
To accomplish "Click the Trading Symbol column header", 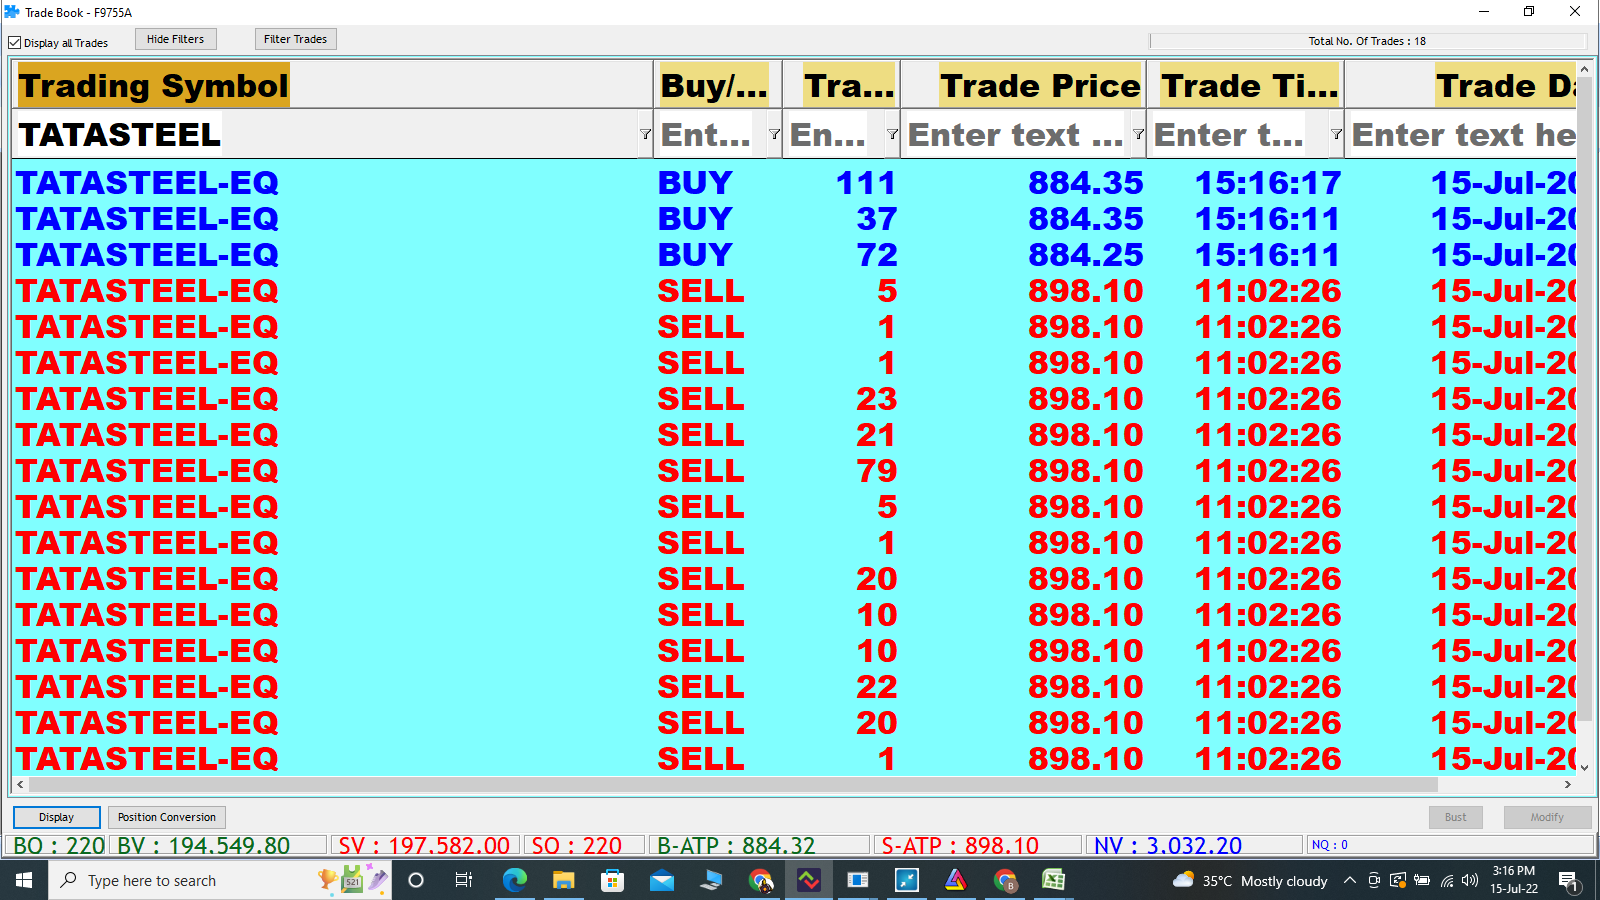I will [x=333, y=85].
